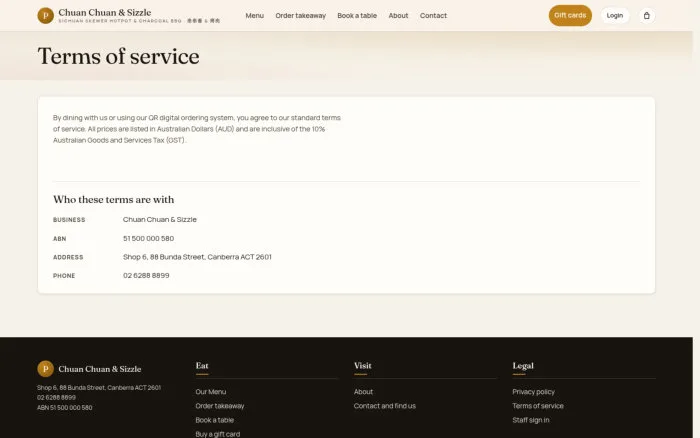Click the Gift cards button

[x=570, y=16]
